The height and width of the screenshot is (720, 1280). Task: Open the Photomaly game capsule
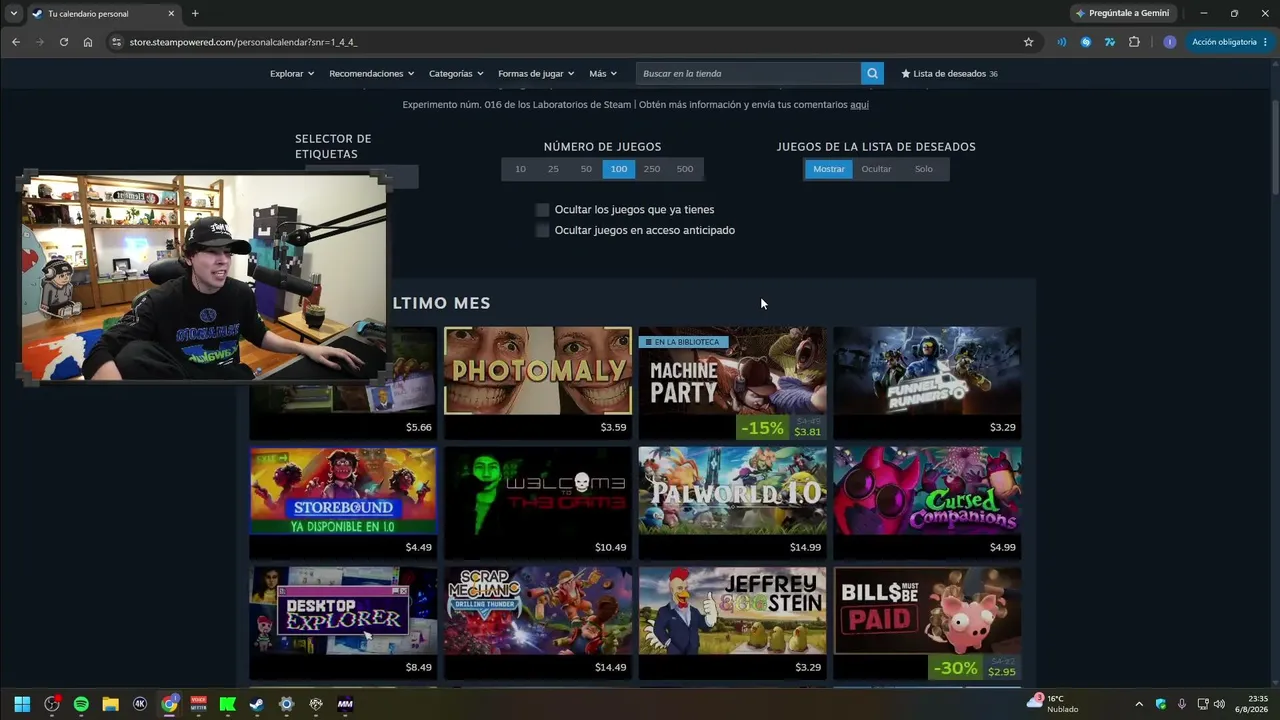(x=538, y=383)
